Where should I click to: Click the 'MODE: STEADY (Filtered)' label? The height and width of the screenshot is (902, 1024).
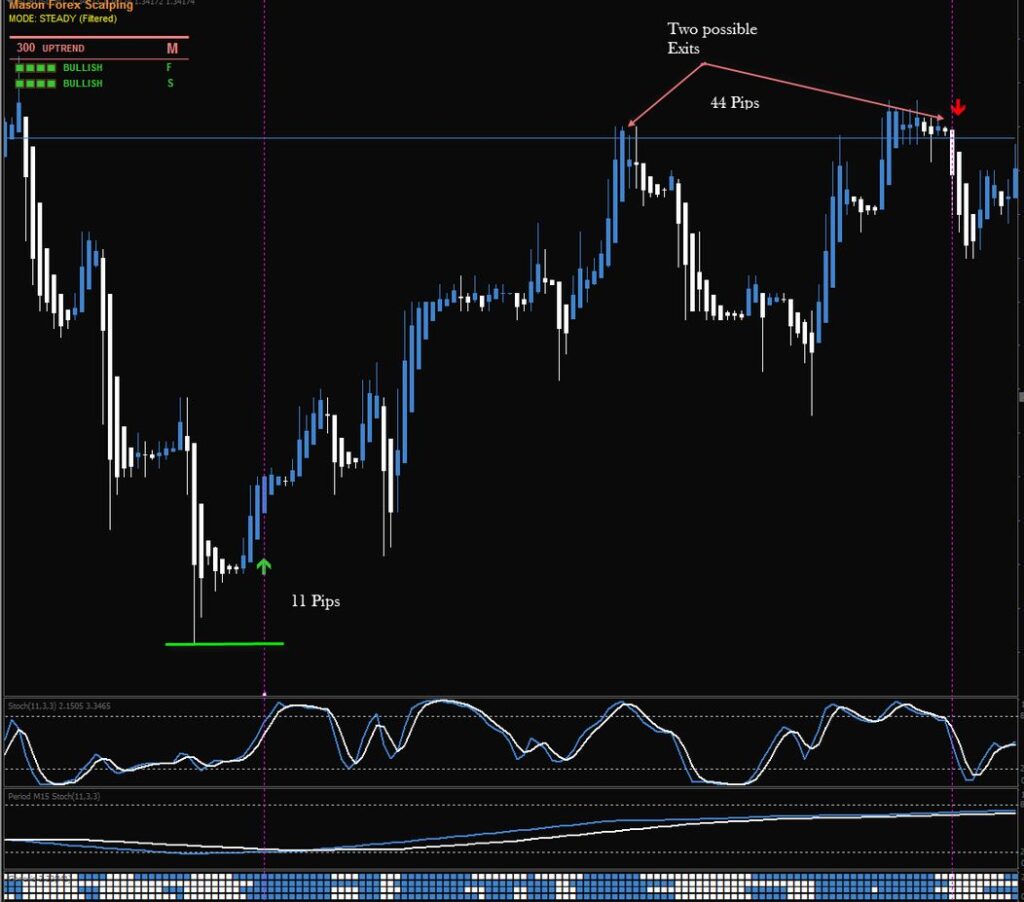pos(63,19)
